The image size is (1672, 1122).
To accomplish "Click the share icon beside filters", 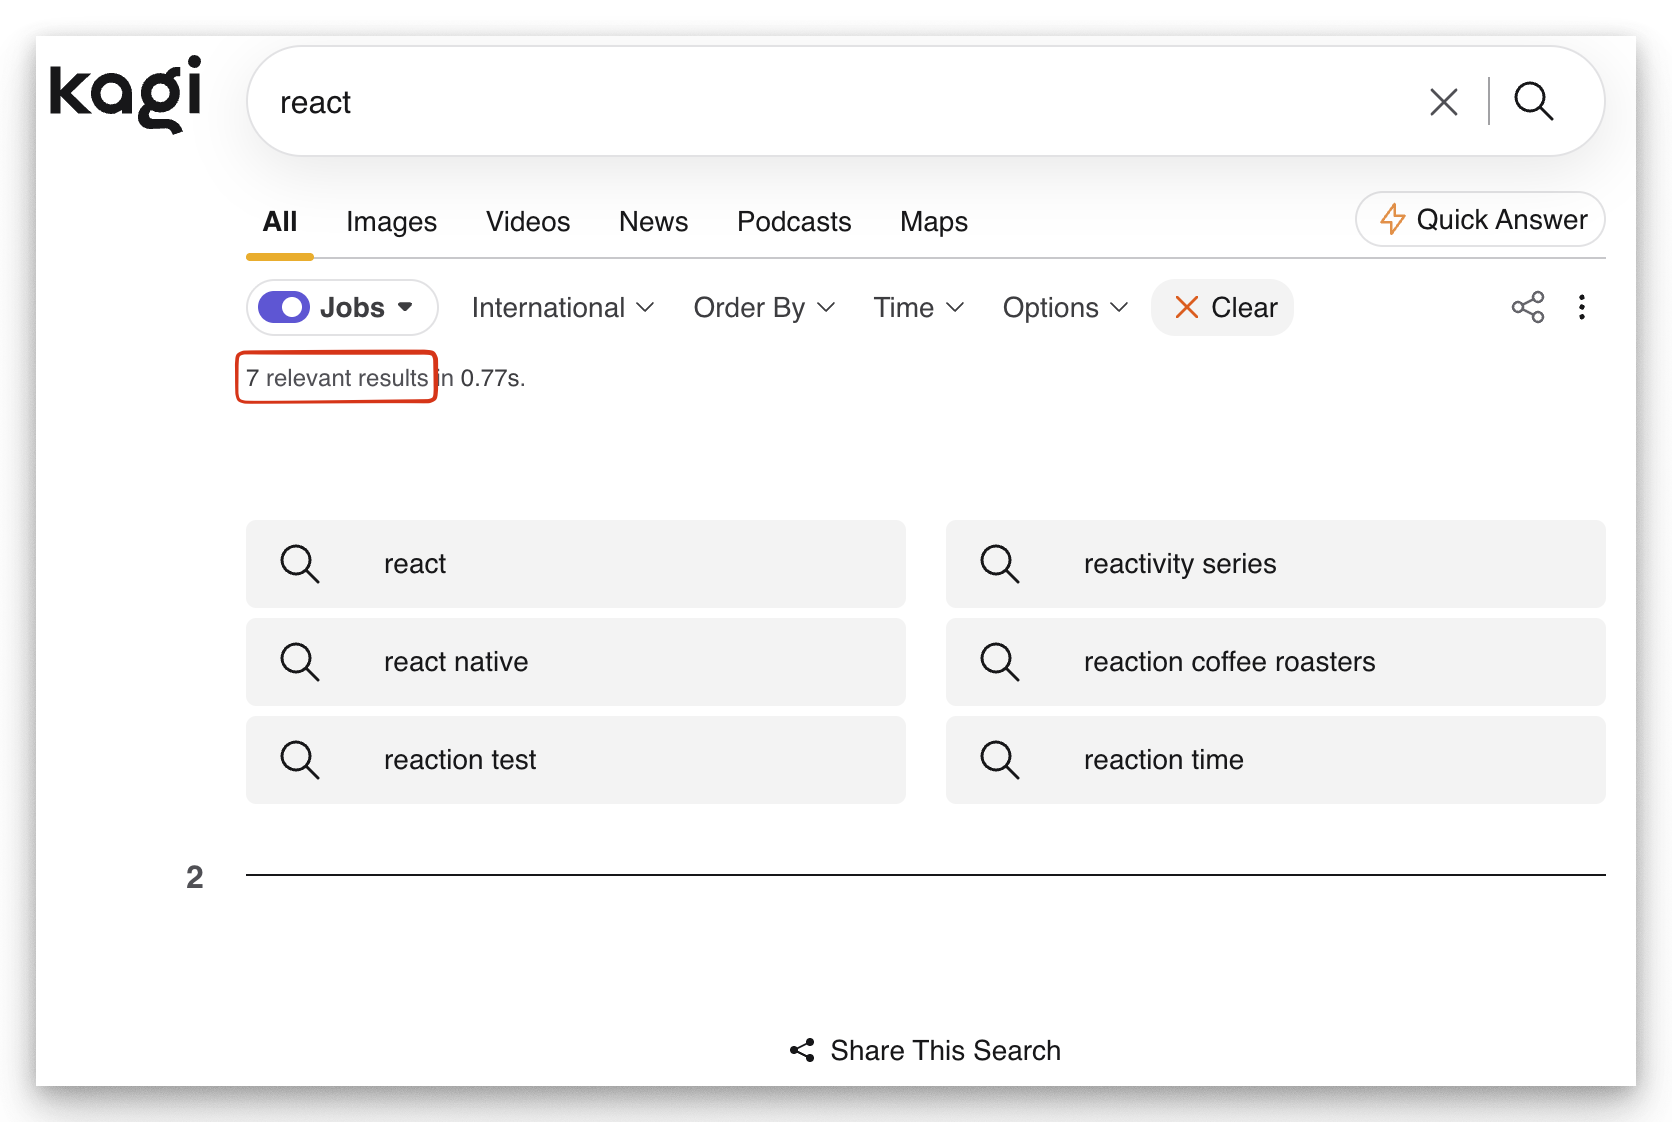I will pyautogui.click(x=1528, y=307).
